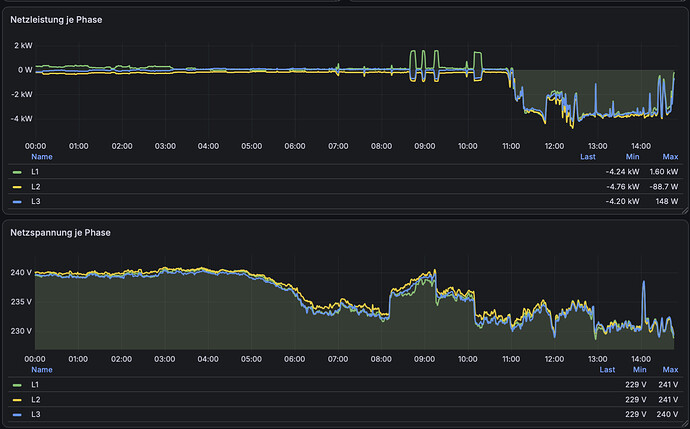Screen dimensions: 690x429
Task: Sort Netzleistung legend by Name column
Action: [42, 157]
